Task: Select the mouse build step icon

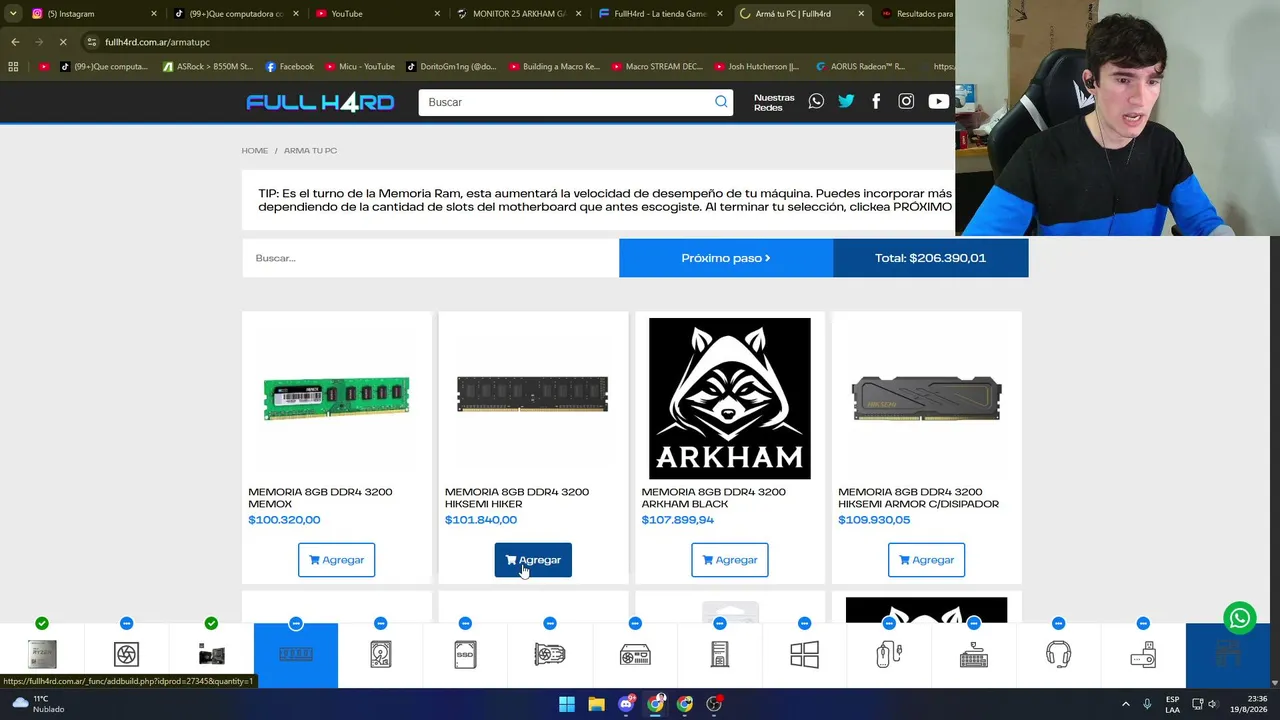Action: click(x=889, y=655)
